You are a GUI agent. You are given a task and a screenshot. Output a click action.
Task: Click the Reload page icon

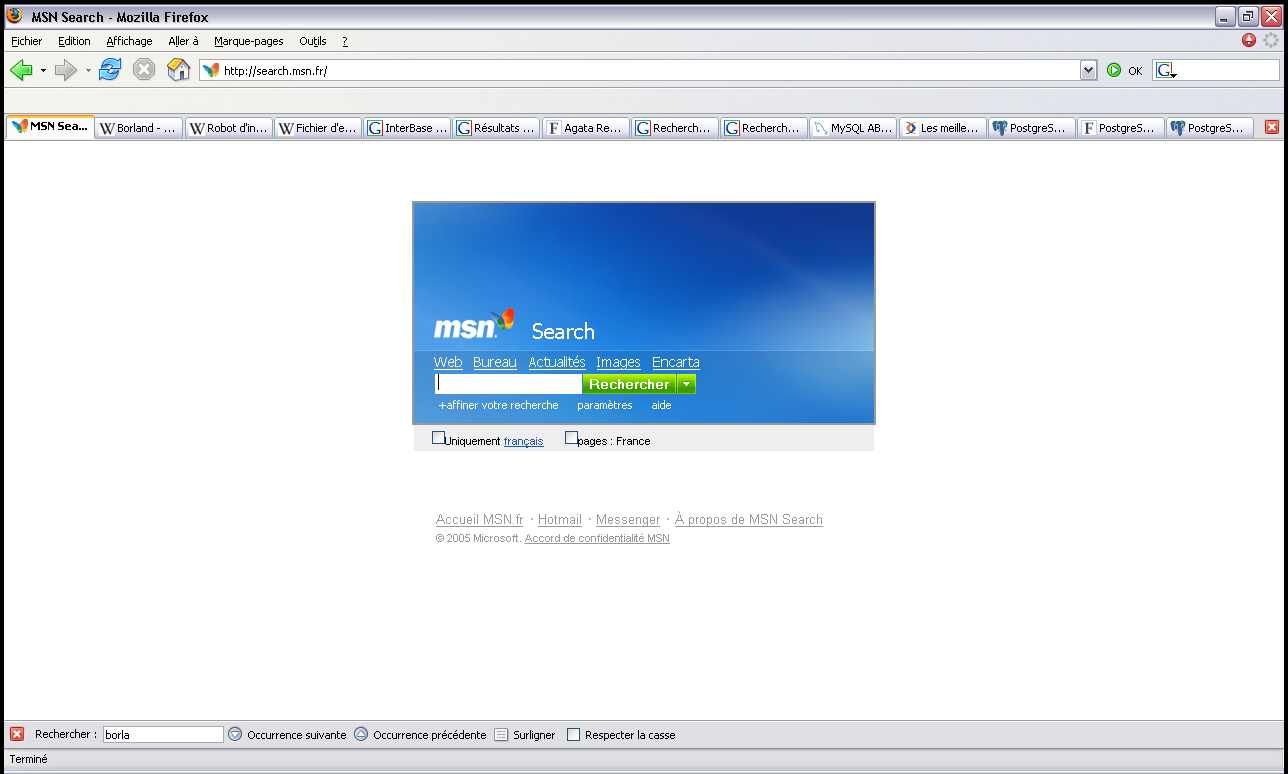click(x=110, y=70)
